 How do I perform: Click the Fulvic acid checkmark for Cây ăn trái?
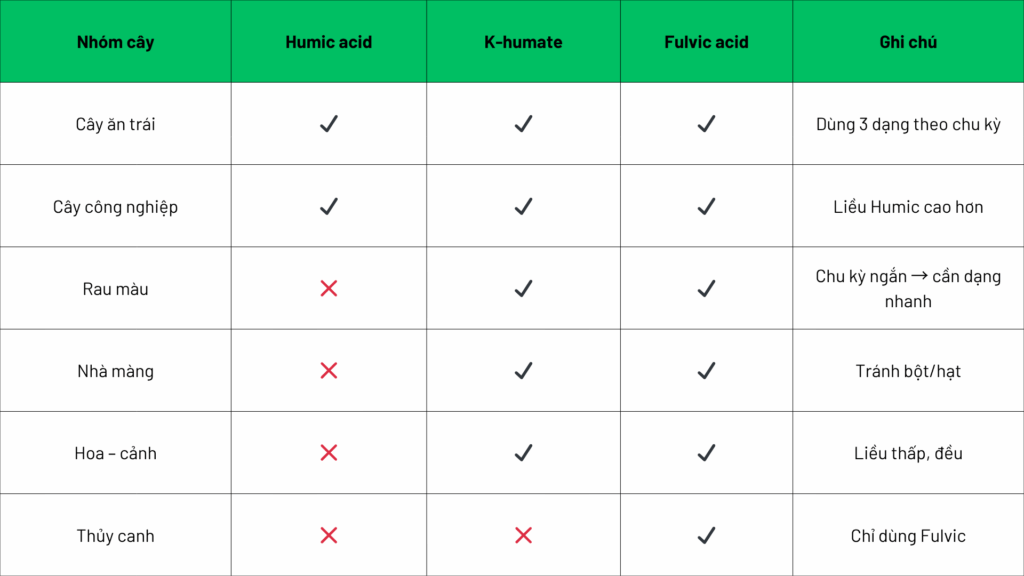706,124
